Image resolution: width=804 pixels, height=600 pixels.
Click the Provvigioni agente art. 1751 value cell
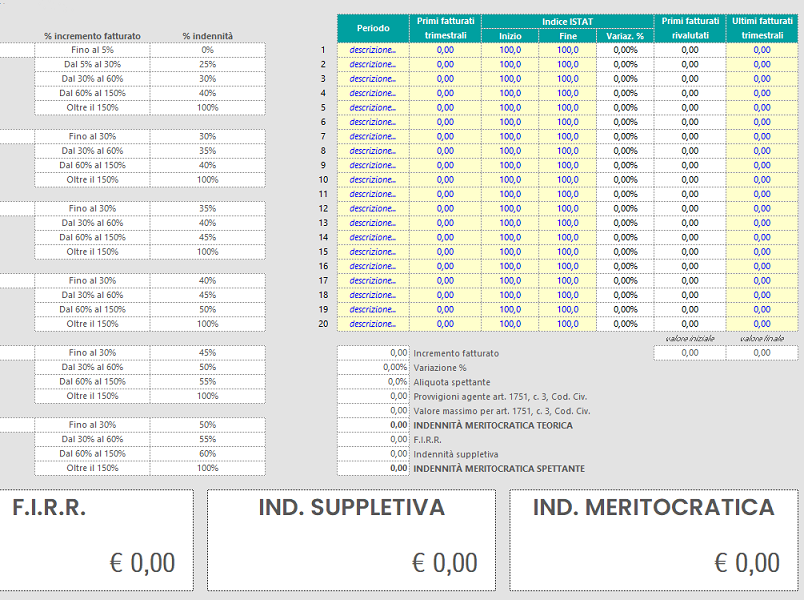(373, 396)
